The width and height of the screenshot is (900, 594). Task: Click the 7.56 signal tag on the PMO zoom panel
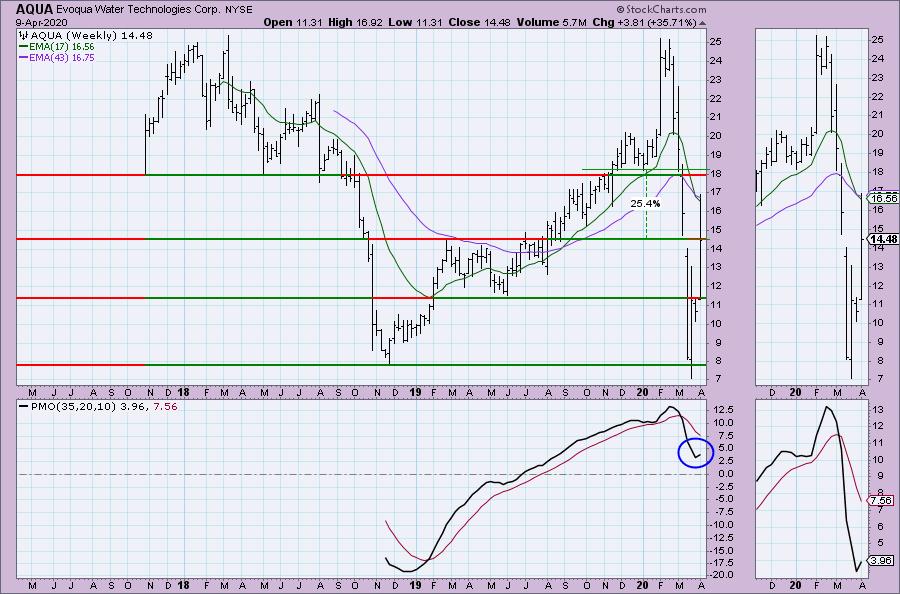pyautogui.click(x=881, y=500)
